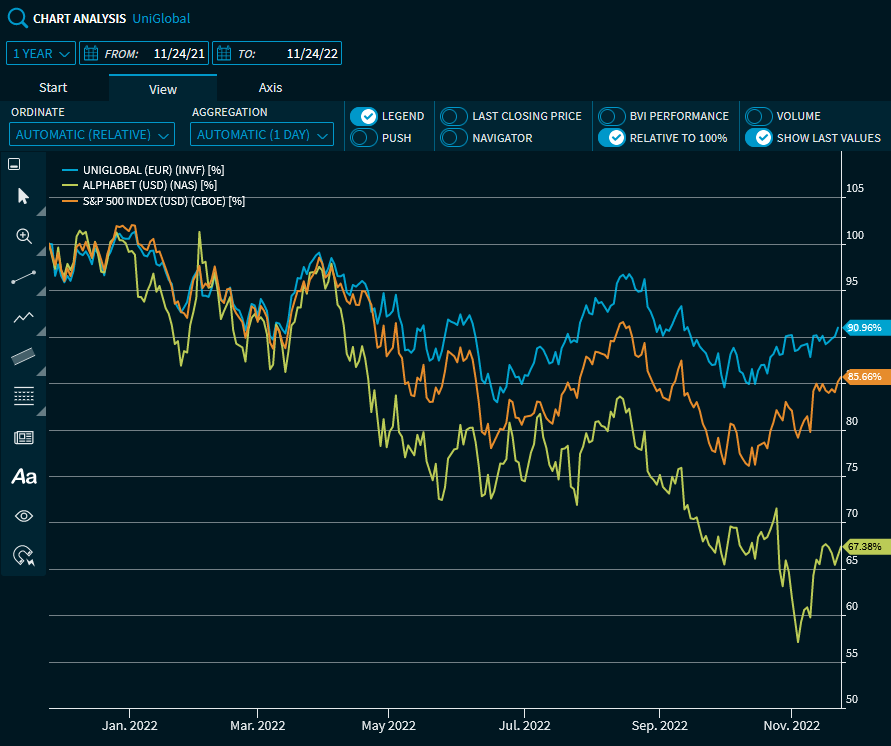The width and height of the screenshot is (891, 746).
Task: Expand the Ordinate Automatic (Relative) dropdown
Action: click(x=92, y=134)
